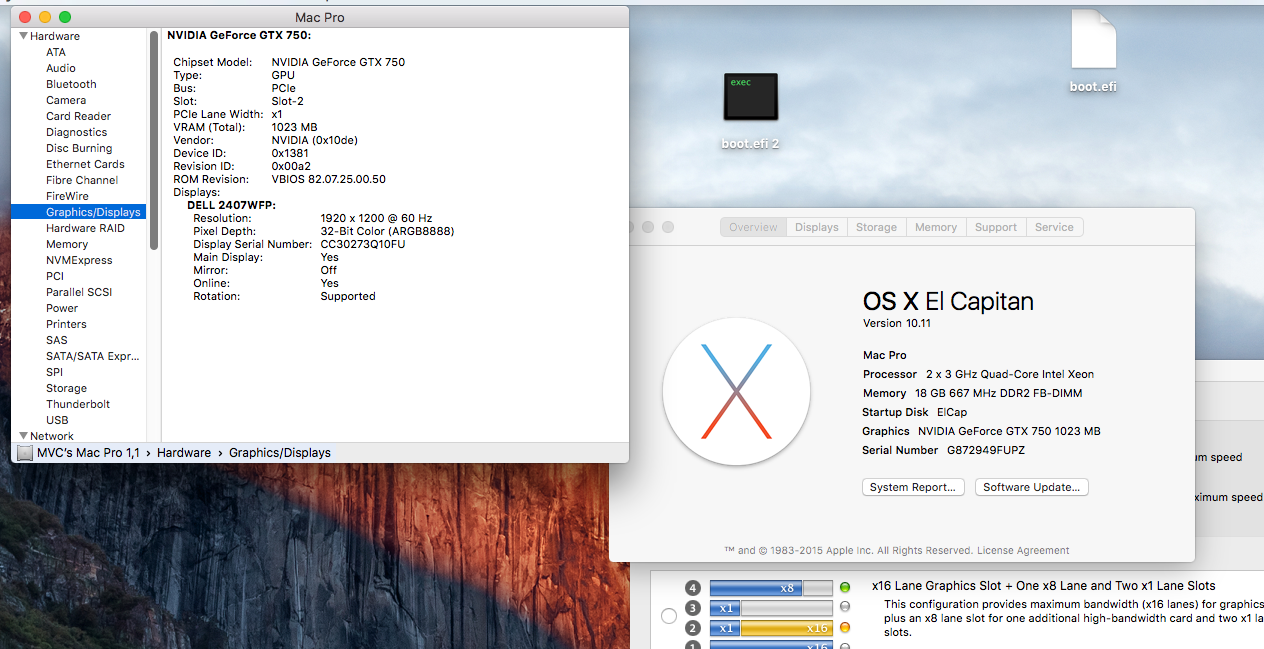The image size is (1264, 649).
Task: Select Parallel SCSI in the sidebar
Action: [x=79, y=292]
